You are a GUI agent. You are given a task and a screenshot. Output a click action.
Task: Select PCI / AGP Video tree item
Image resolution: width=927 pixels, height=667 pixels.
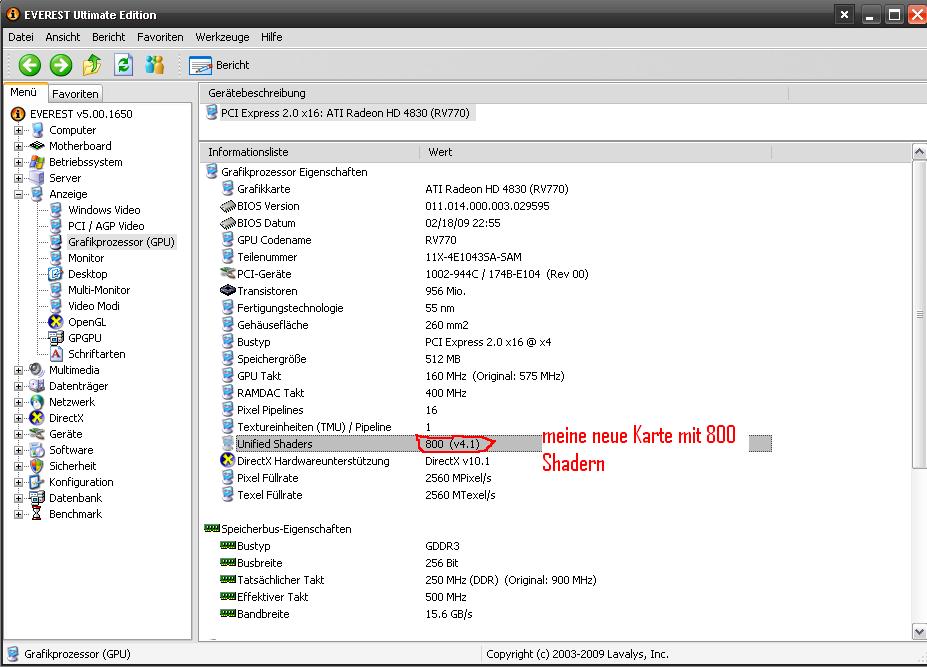tap(106, 226)
